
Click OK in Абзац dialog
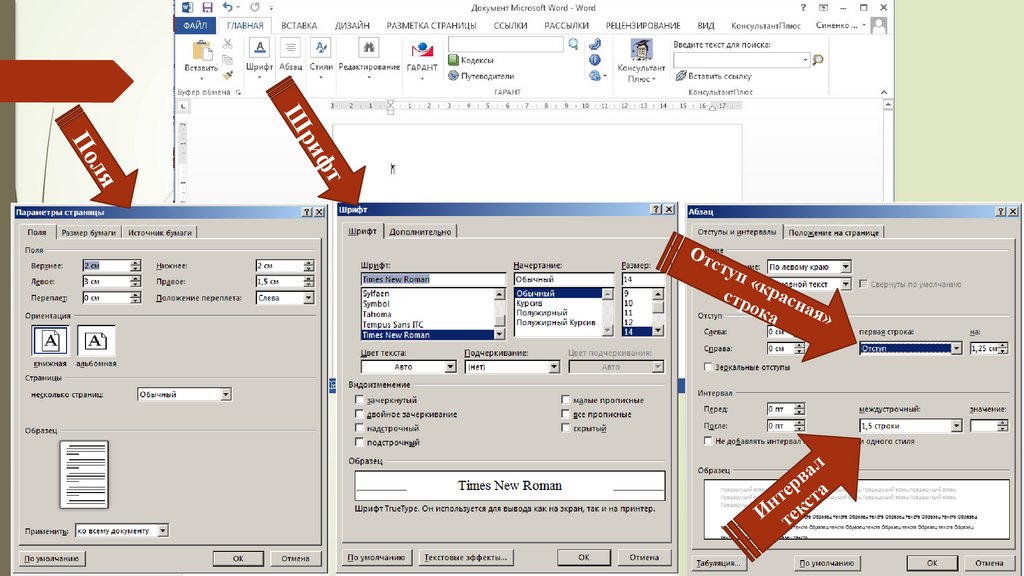point(932,562)
